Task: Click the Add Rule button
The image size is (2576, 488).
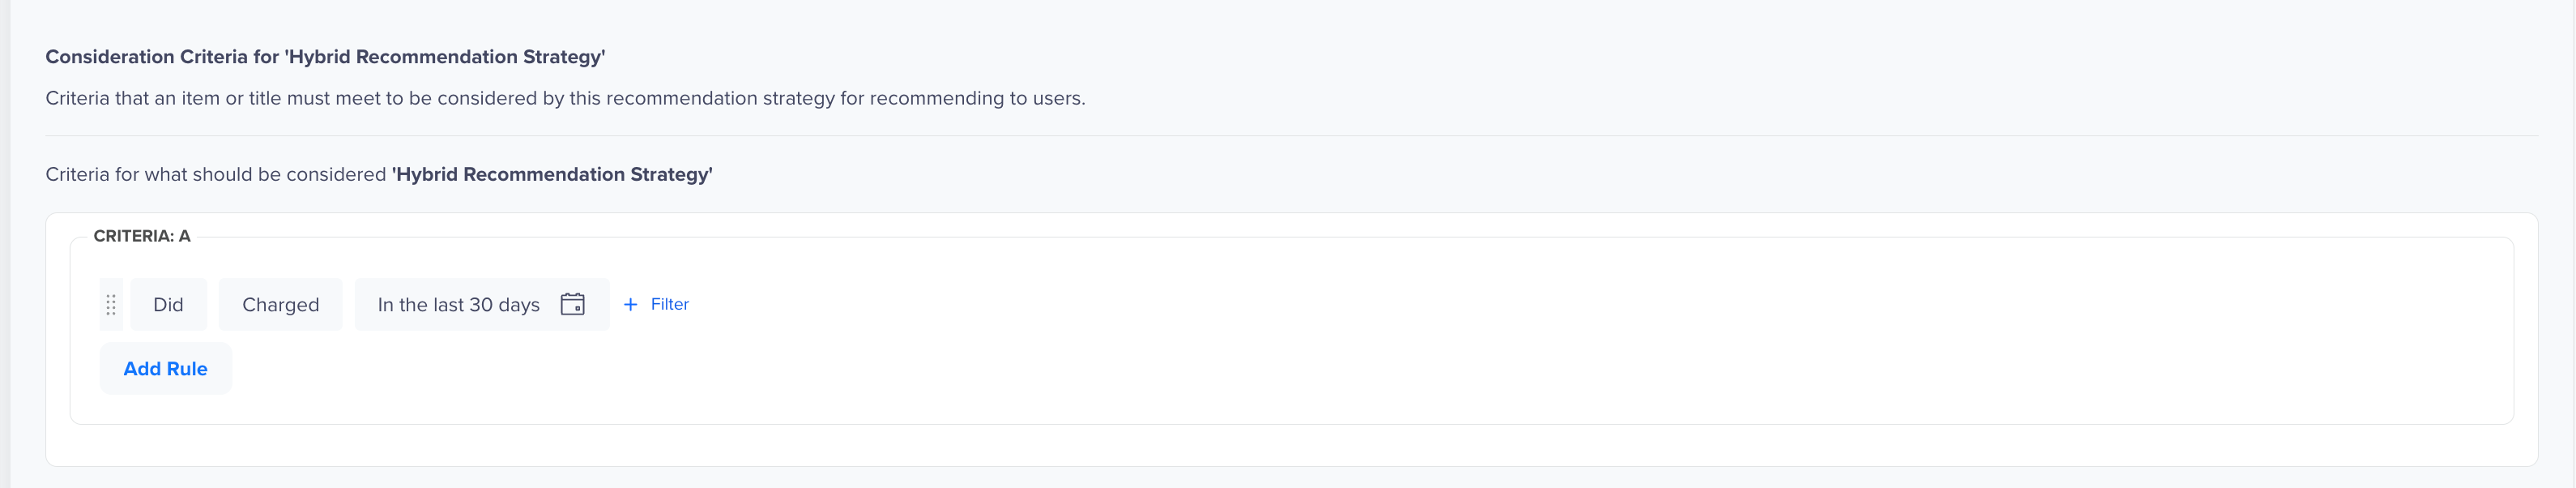Action: click(x=165, y=368)
